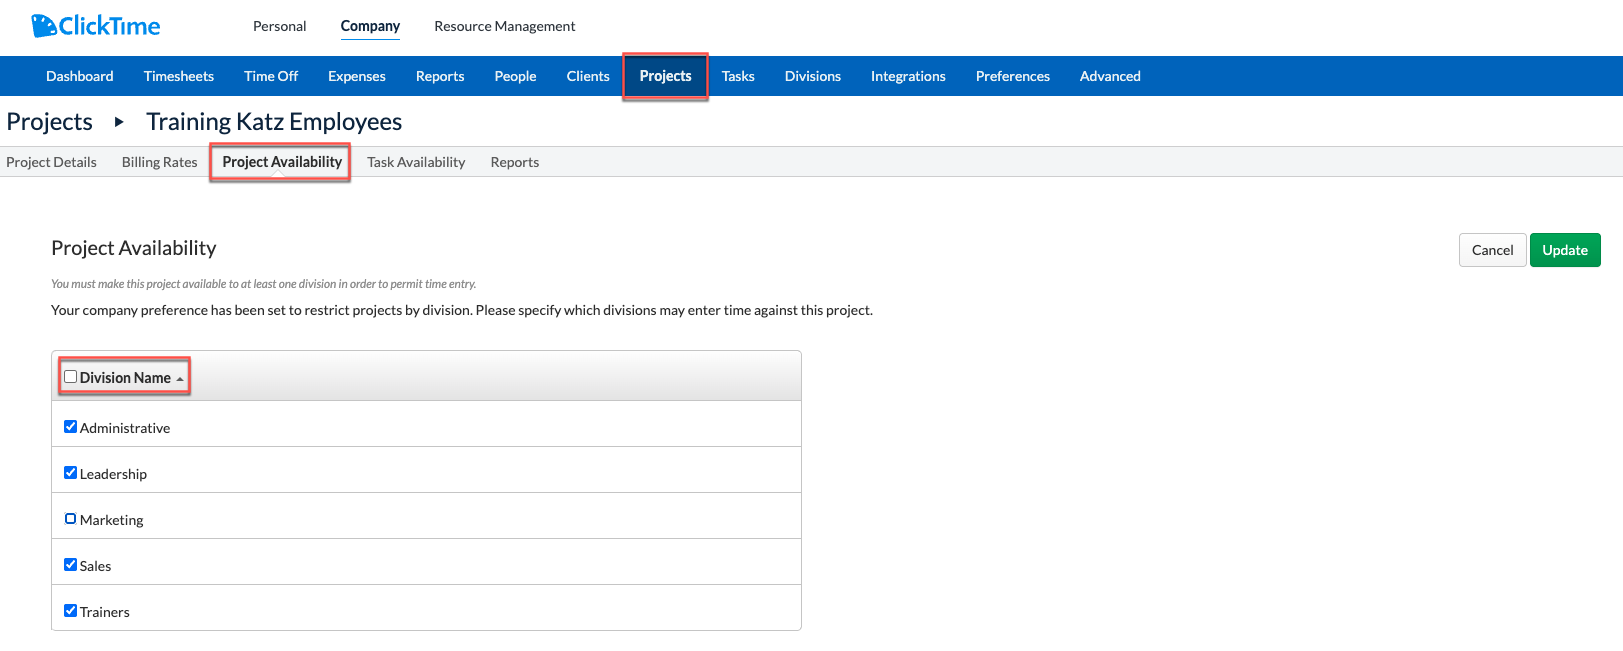
Task: Sort by Division Name arrow
Action: tap(180, 379)
